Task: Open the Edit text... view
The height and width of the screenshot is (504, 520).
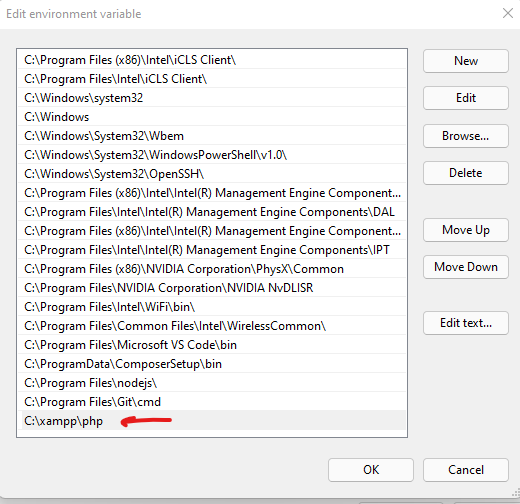Action: 466,323
